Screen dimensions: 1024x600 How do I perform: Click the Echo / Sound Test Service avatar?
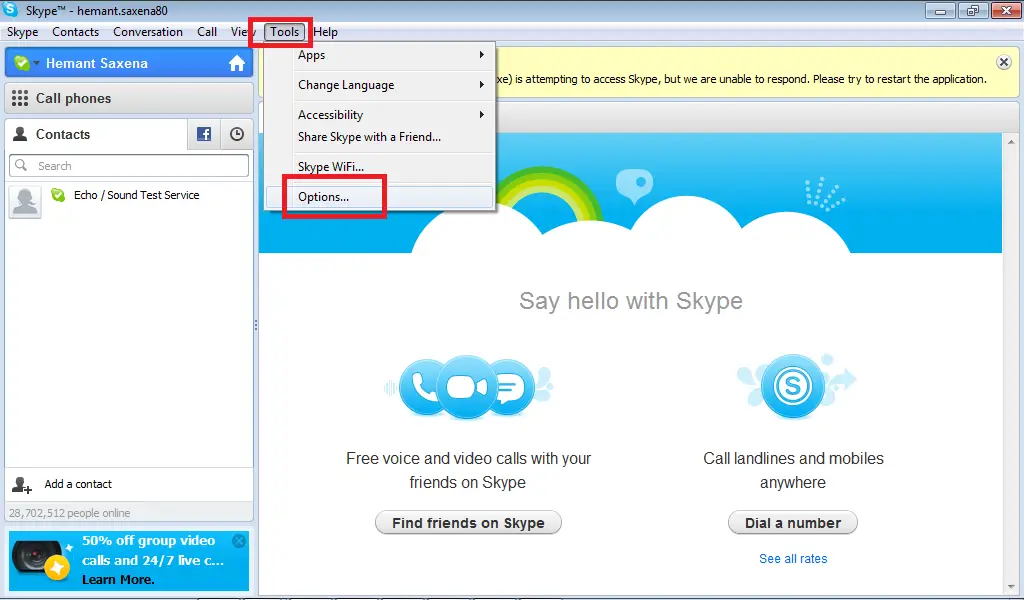[25, 202]
